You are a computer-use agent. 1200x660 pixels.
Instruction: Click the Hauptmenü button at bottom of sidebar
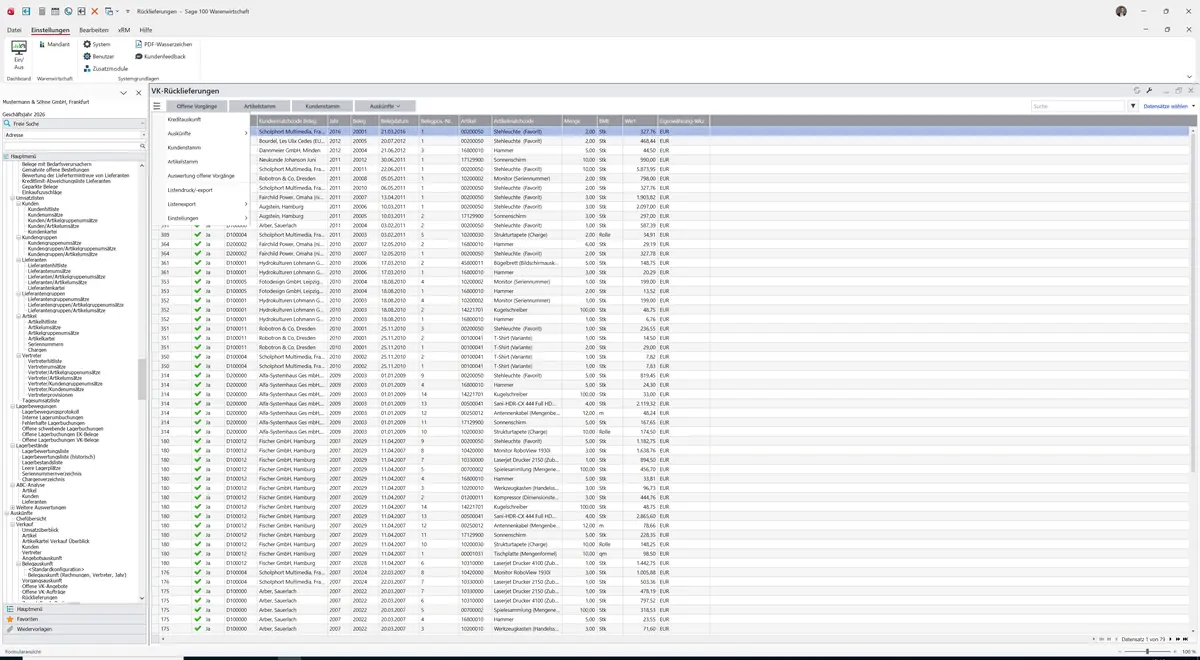pos(74,609)
